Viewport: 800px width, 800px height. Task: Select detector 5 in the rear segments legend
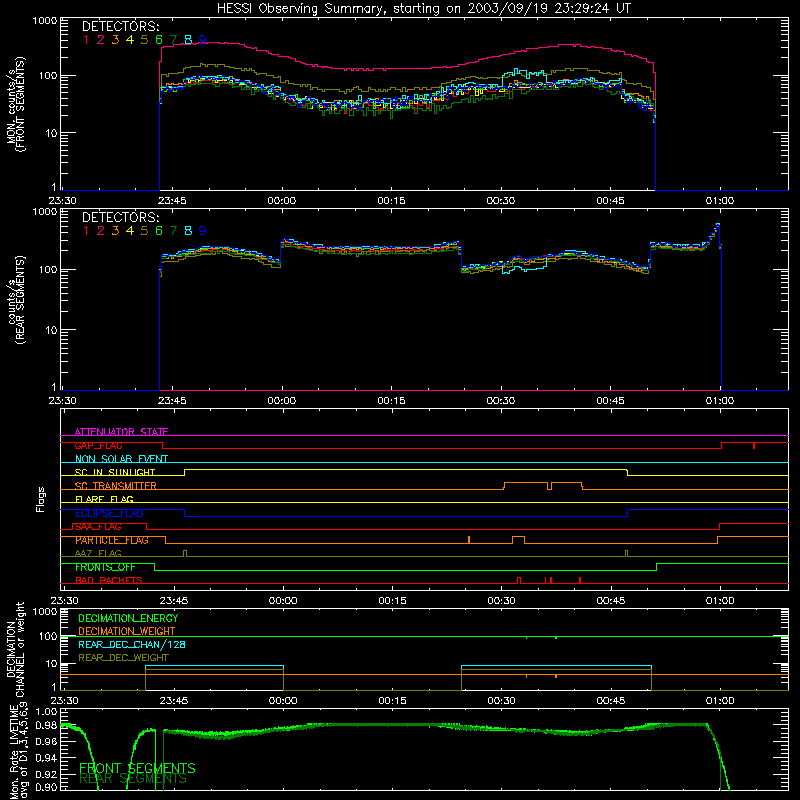coord(144,231)
